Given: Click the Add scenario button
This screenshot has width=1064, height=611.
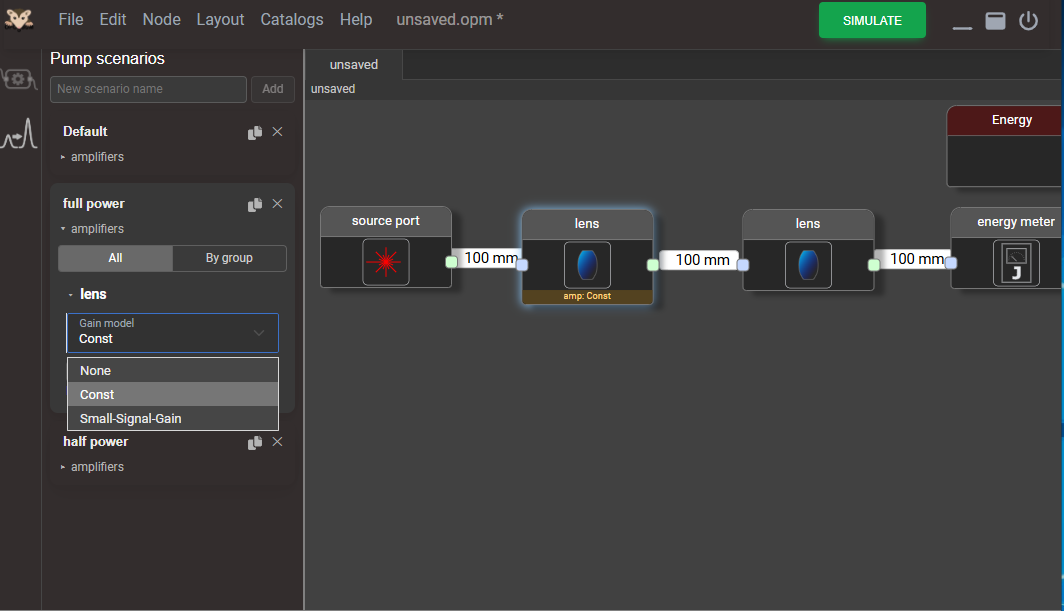Looking at the screenshot, I should (x=273, y=89).
